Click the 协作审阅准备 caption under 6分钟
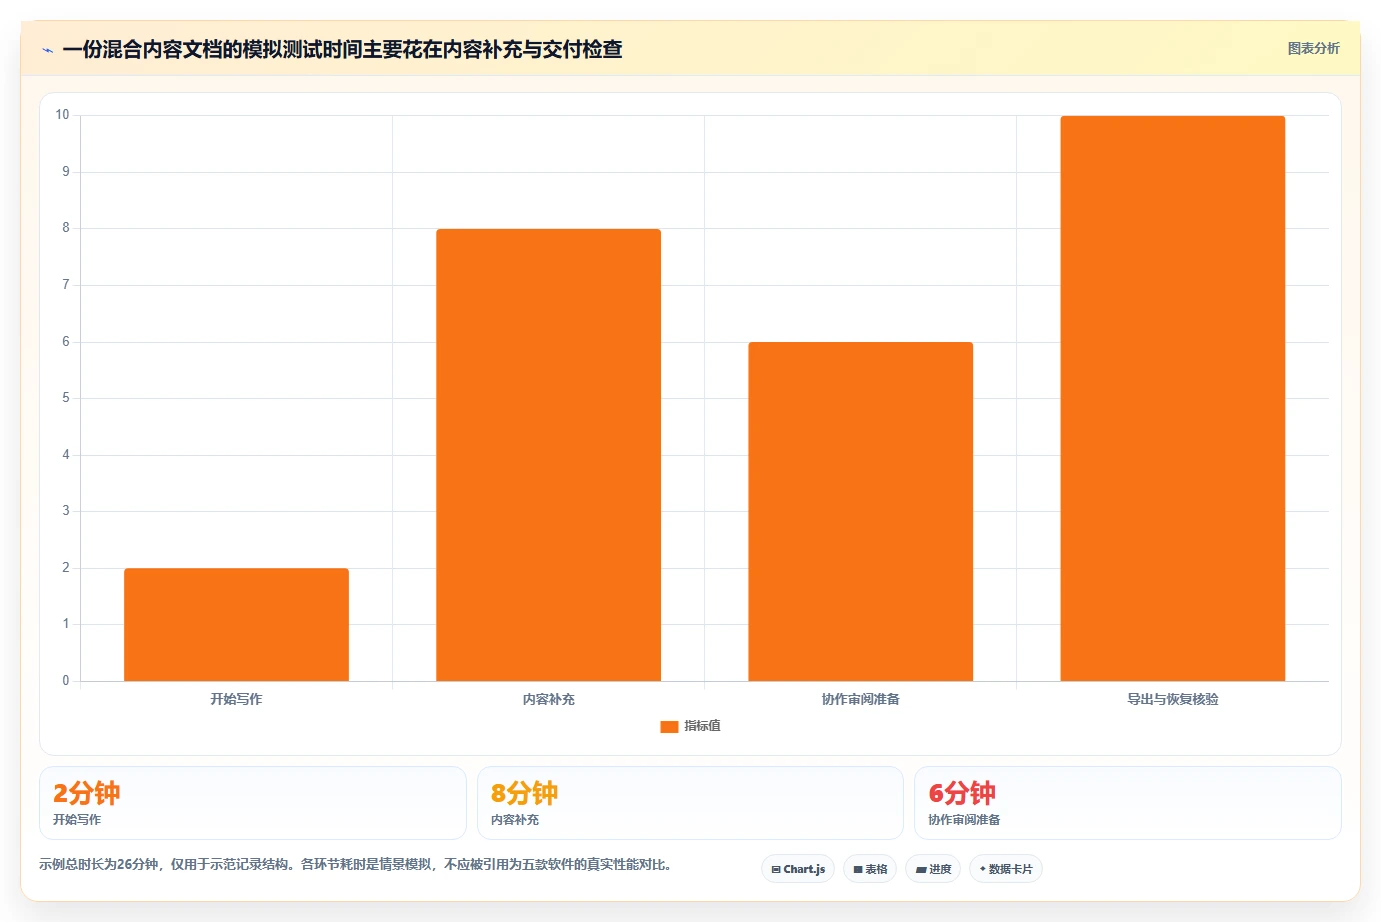 964,820
